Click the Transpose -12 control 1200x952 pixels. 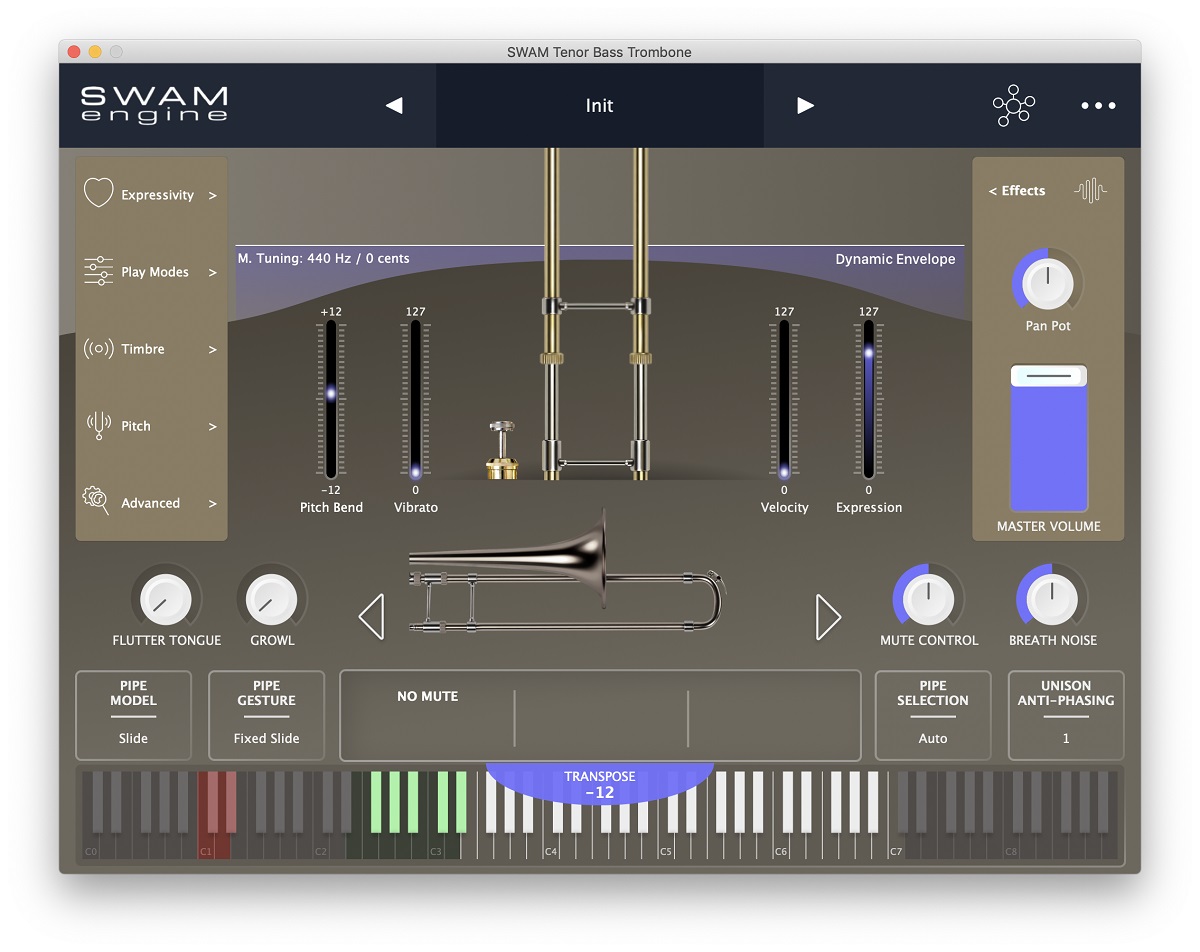[x=600, y=784]
